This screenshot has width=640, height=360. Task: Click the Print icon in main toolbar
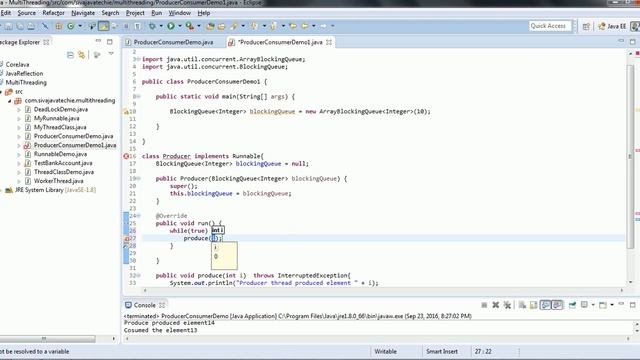[x=31, y=26]
